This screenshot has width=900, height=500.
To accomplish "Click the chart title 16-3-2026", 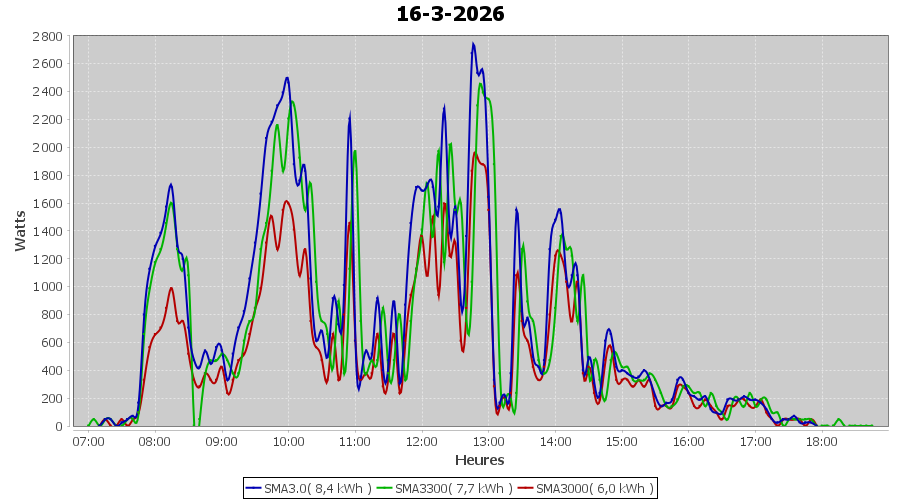I will pos(450,14).
